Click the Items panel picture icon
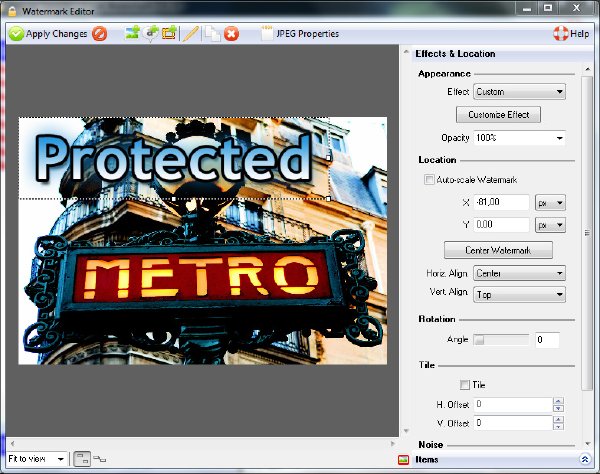The height and width of the screenshot is (474, 600). pyautogui.click(x=403, y=459)
